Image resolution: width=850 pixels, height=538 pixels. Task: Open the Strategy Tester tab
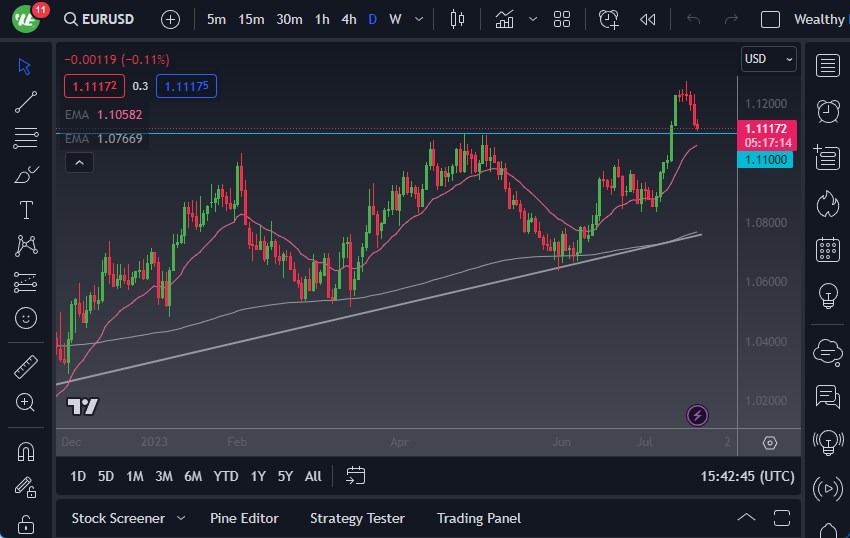[x=357, y=518]
